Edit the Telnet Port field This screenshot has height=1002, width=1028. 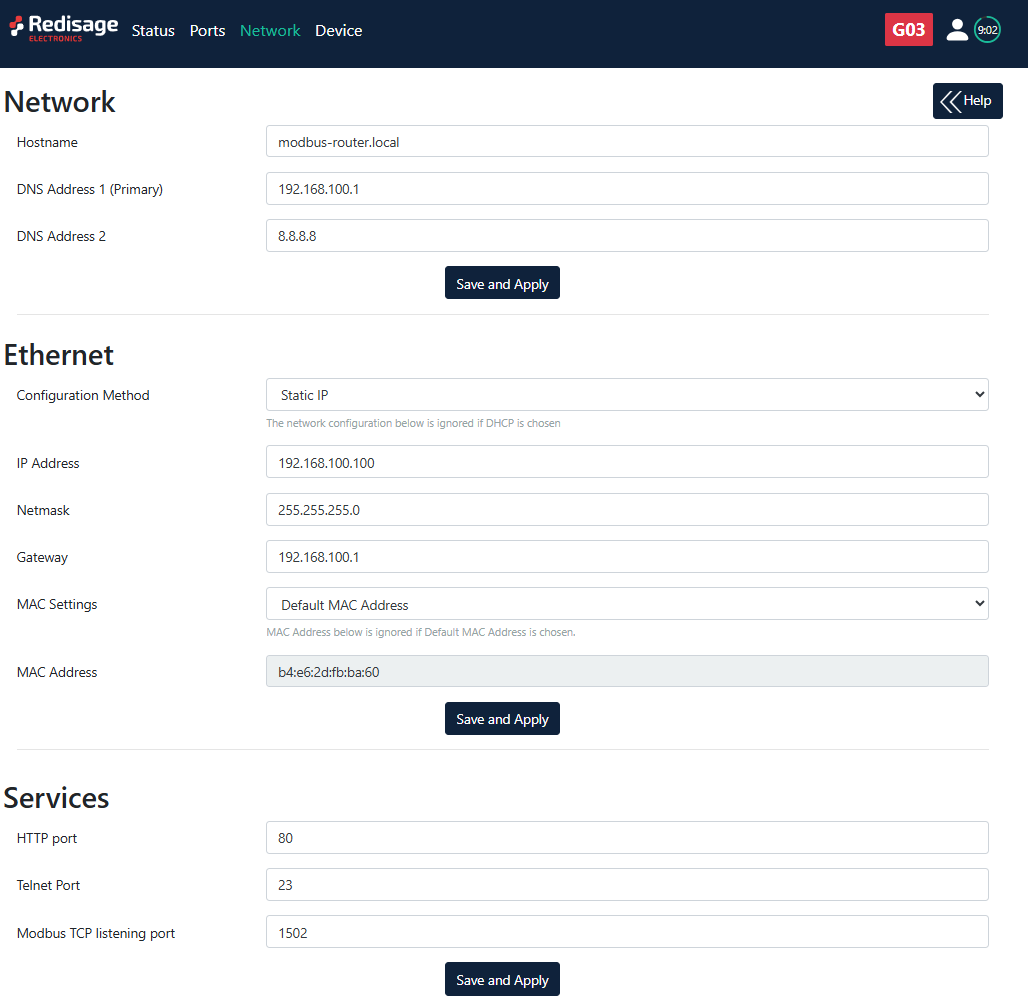(x=627, y=885)
